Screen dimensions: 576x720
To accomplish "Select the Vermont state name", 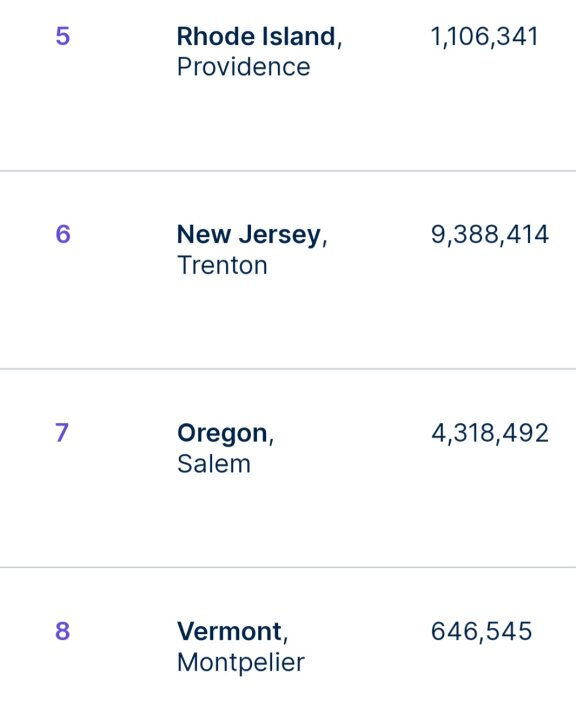I will click(229, 631).
